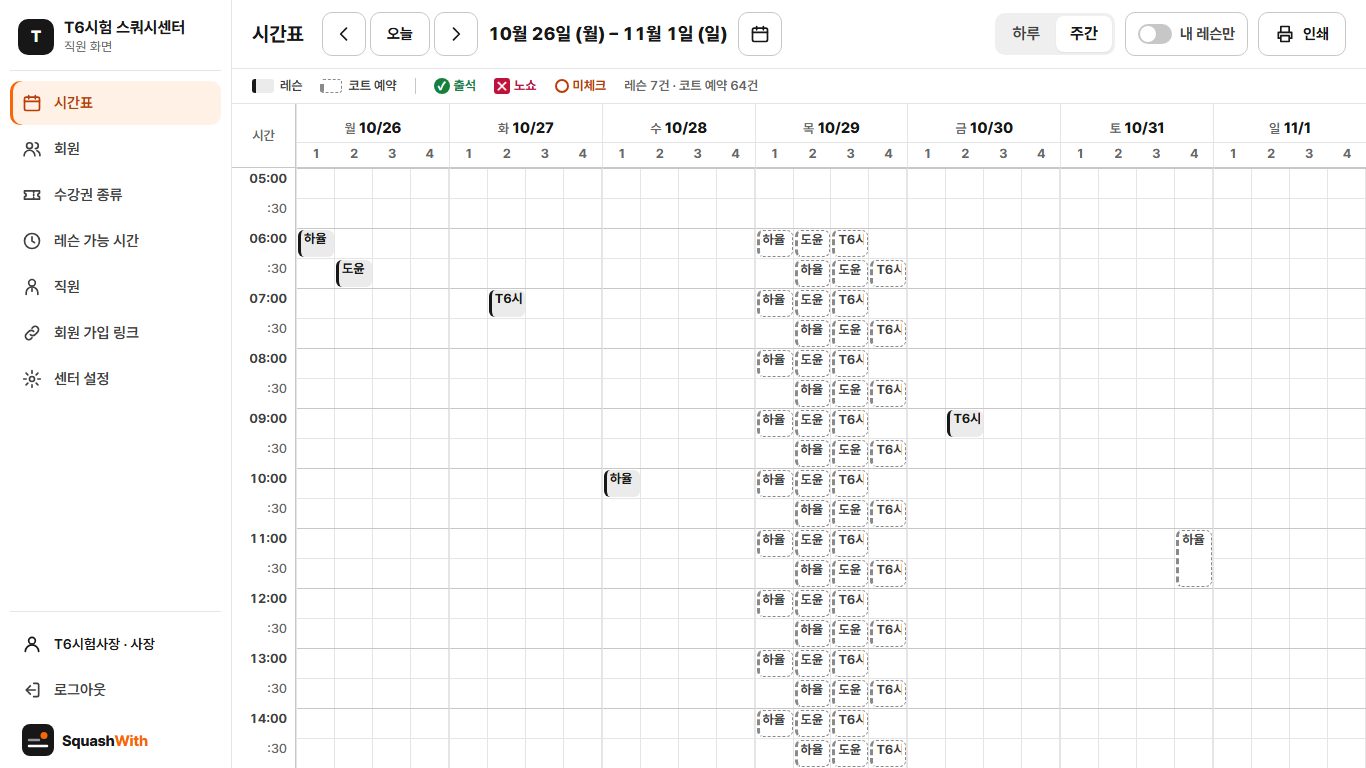Click the 05:00 time label

pyautogui.click(x=268, y=179)
